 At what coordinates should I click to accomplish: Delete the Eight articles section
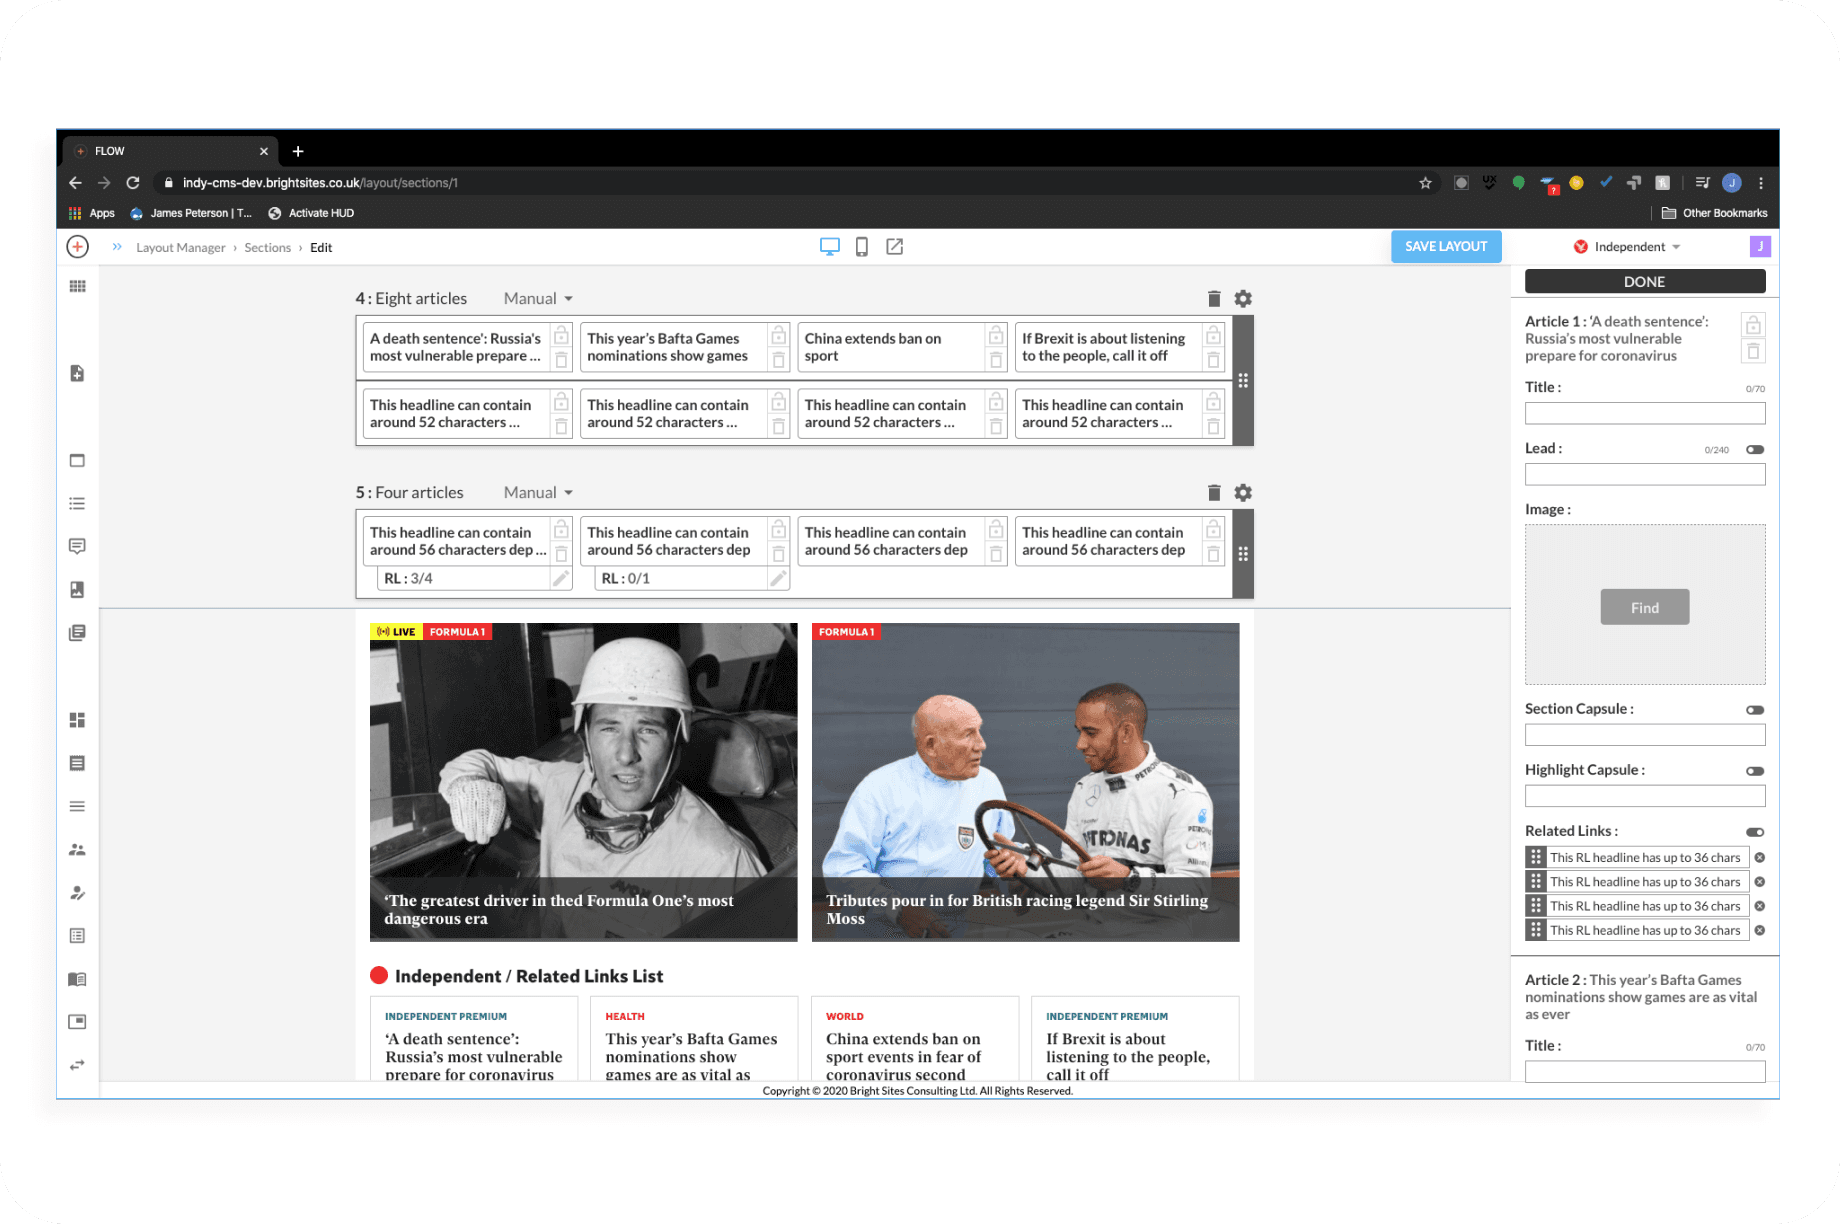tap(1214, 299)
